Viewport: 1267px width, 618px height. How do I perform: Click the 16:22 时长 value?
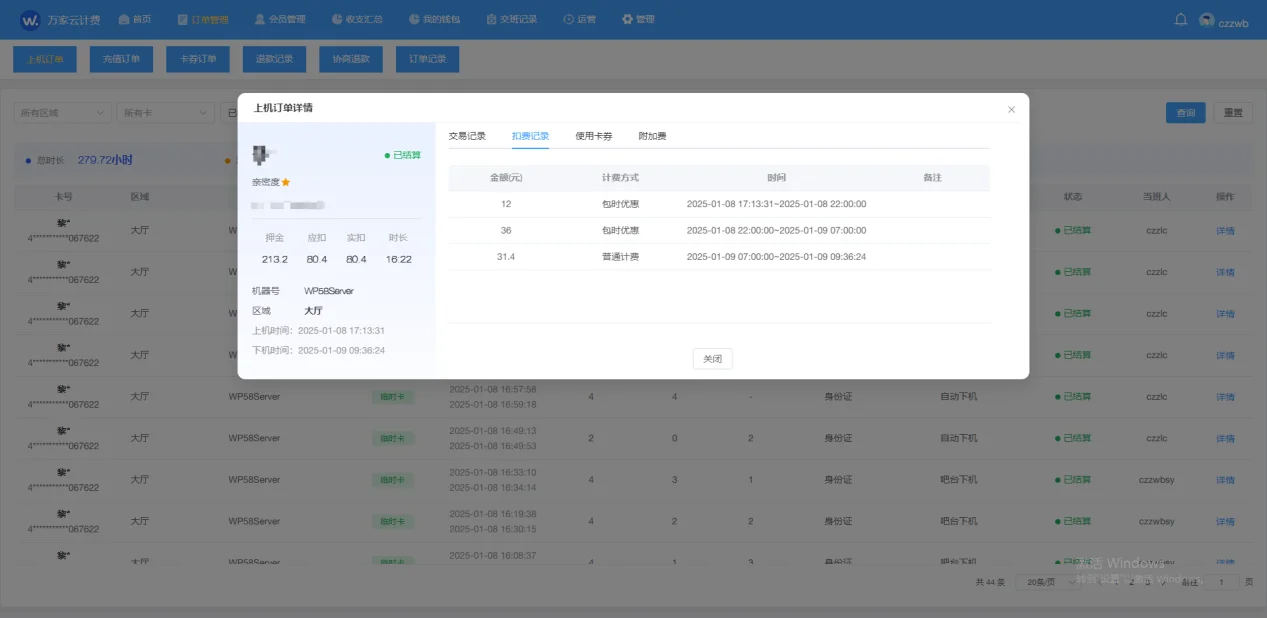pos(398,260)
